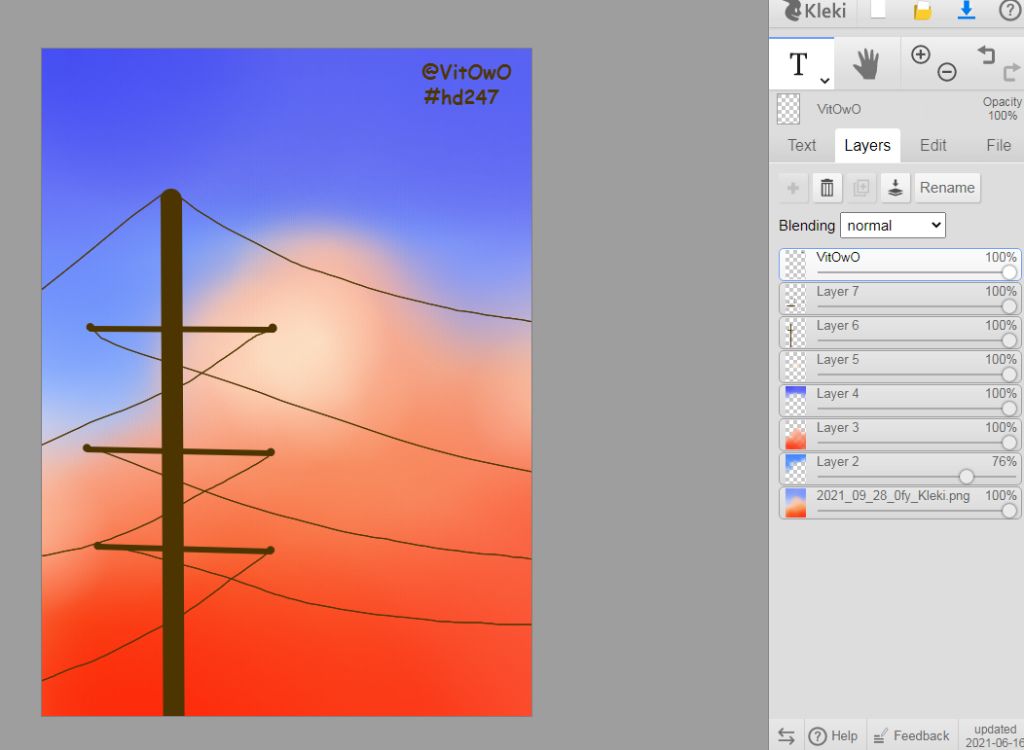Select the 2021_09_28_0fy_Kleki.png layer
This screenshot has width=1024, height=750.
[900, 502]
